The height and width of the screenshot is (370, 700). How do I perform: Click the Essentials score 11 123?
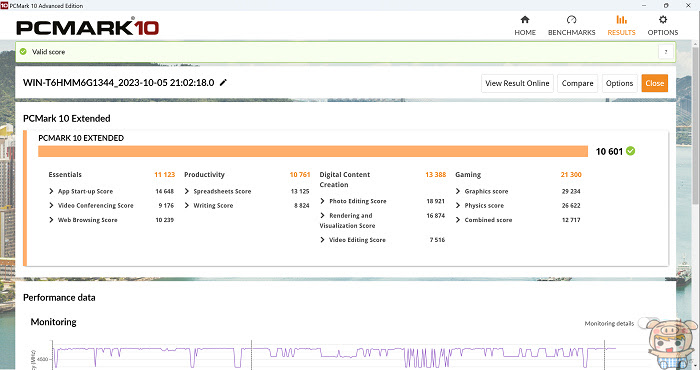tap(164, 175)
